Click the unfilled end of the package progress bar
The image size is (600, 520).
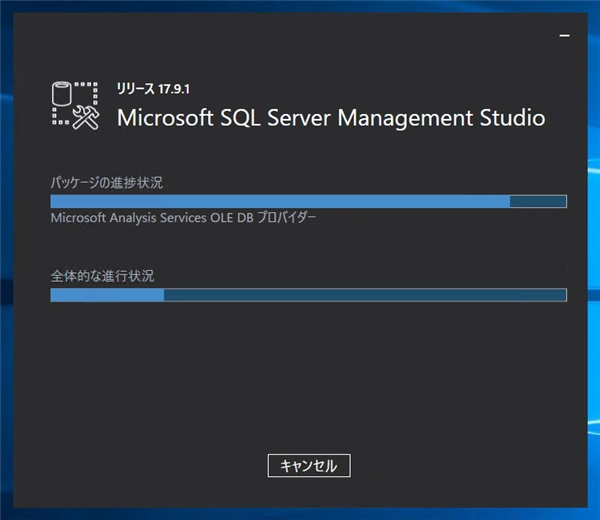coord(538,201)
